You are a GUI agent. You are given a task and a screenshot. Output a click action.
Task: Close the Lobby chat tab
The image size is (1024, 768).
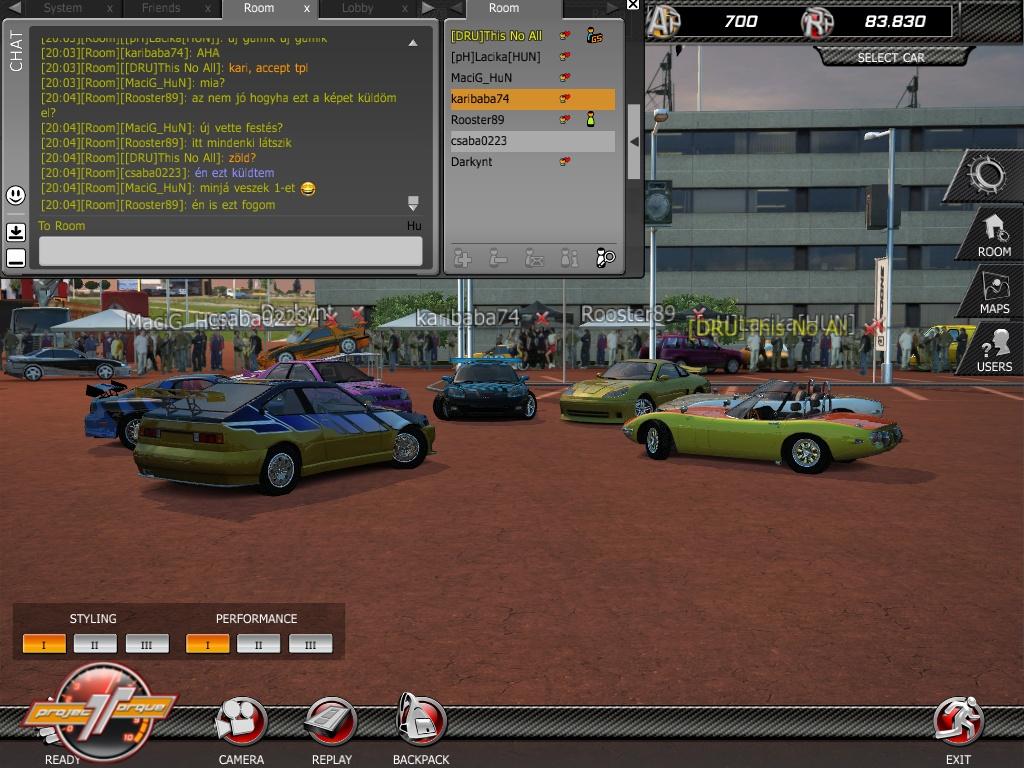tap(405, 8)
